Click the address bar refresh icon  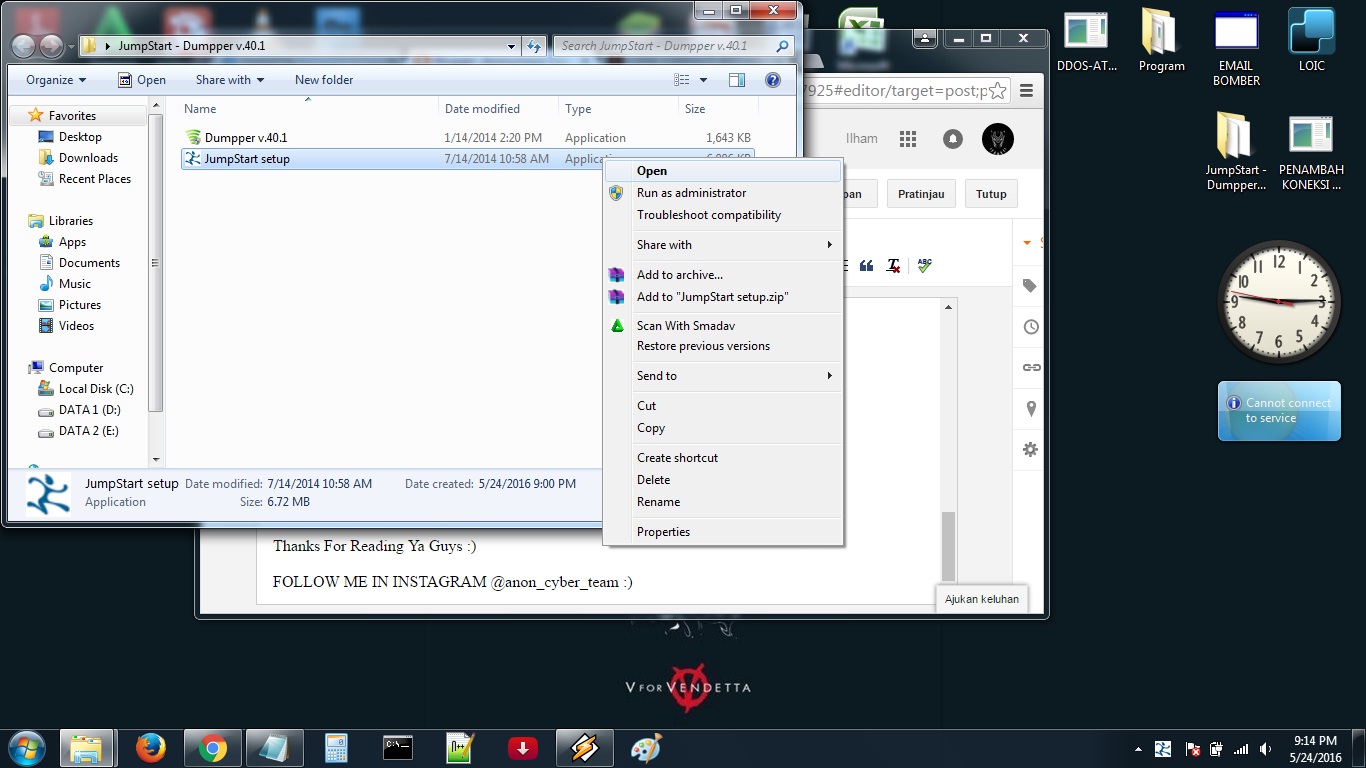[x=534, y=46]
